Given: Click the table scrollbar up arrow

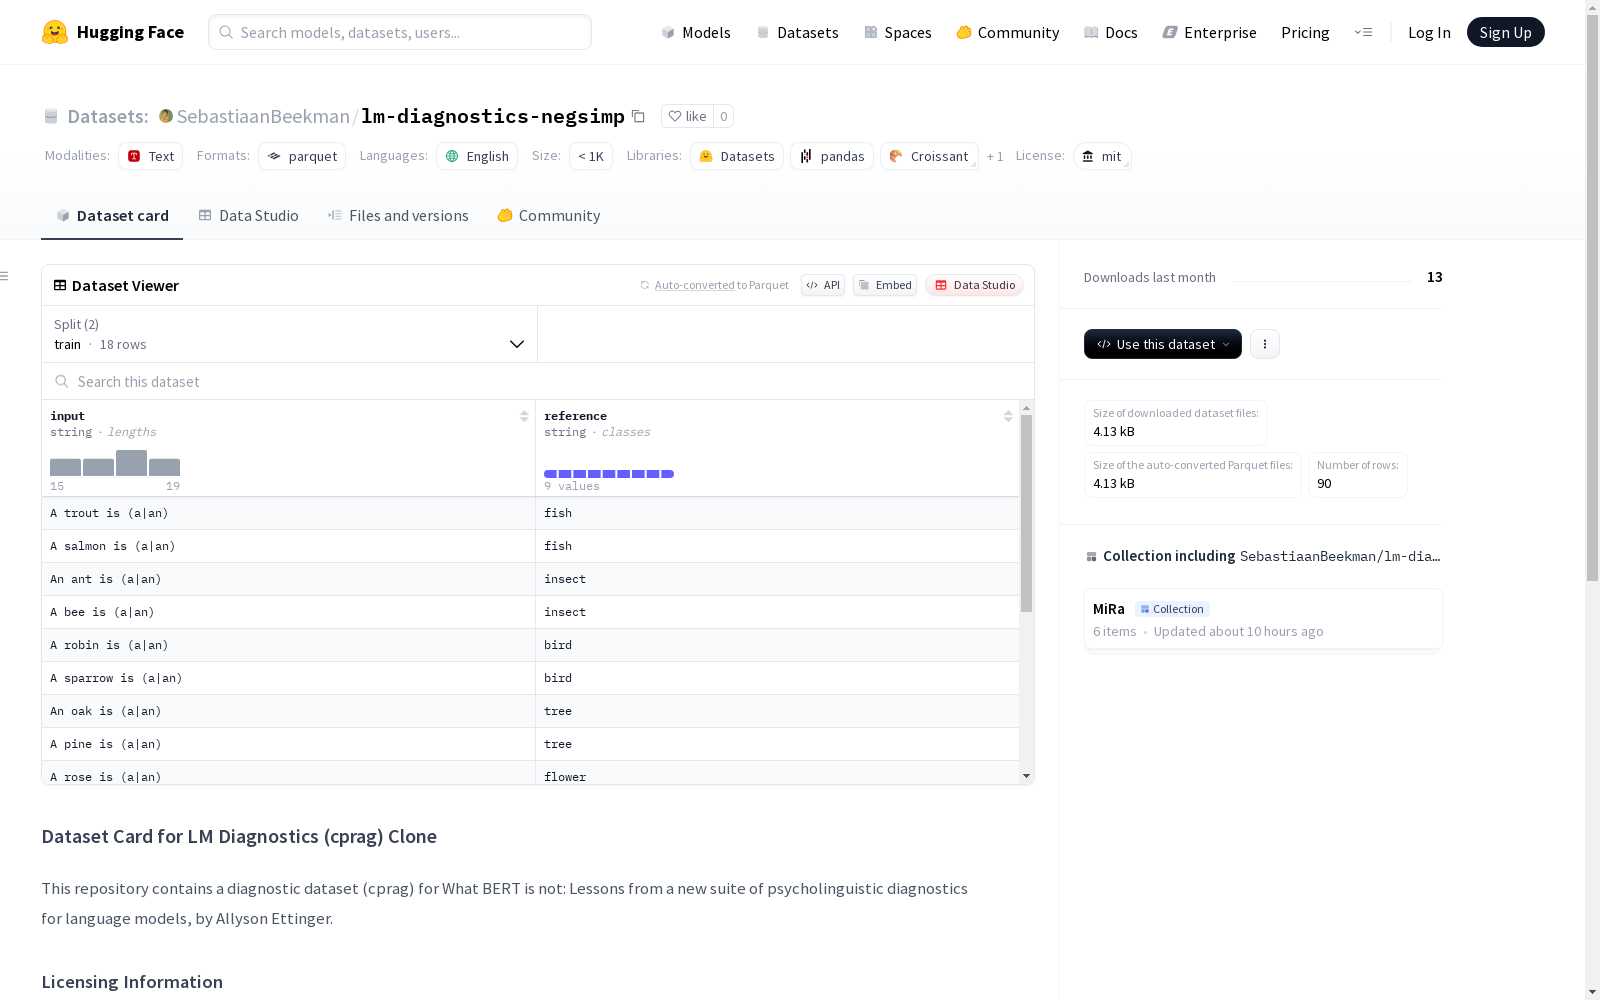Looking at the screenshot, I should click(1026, 408).
